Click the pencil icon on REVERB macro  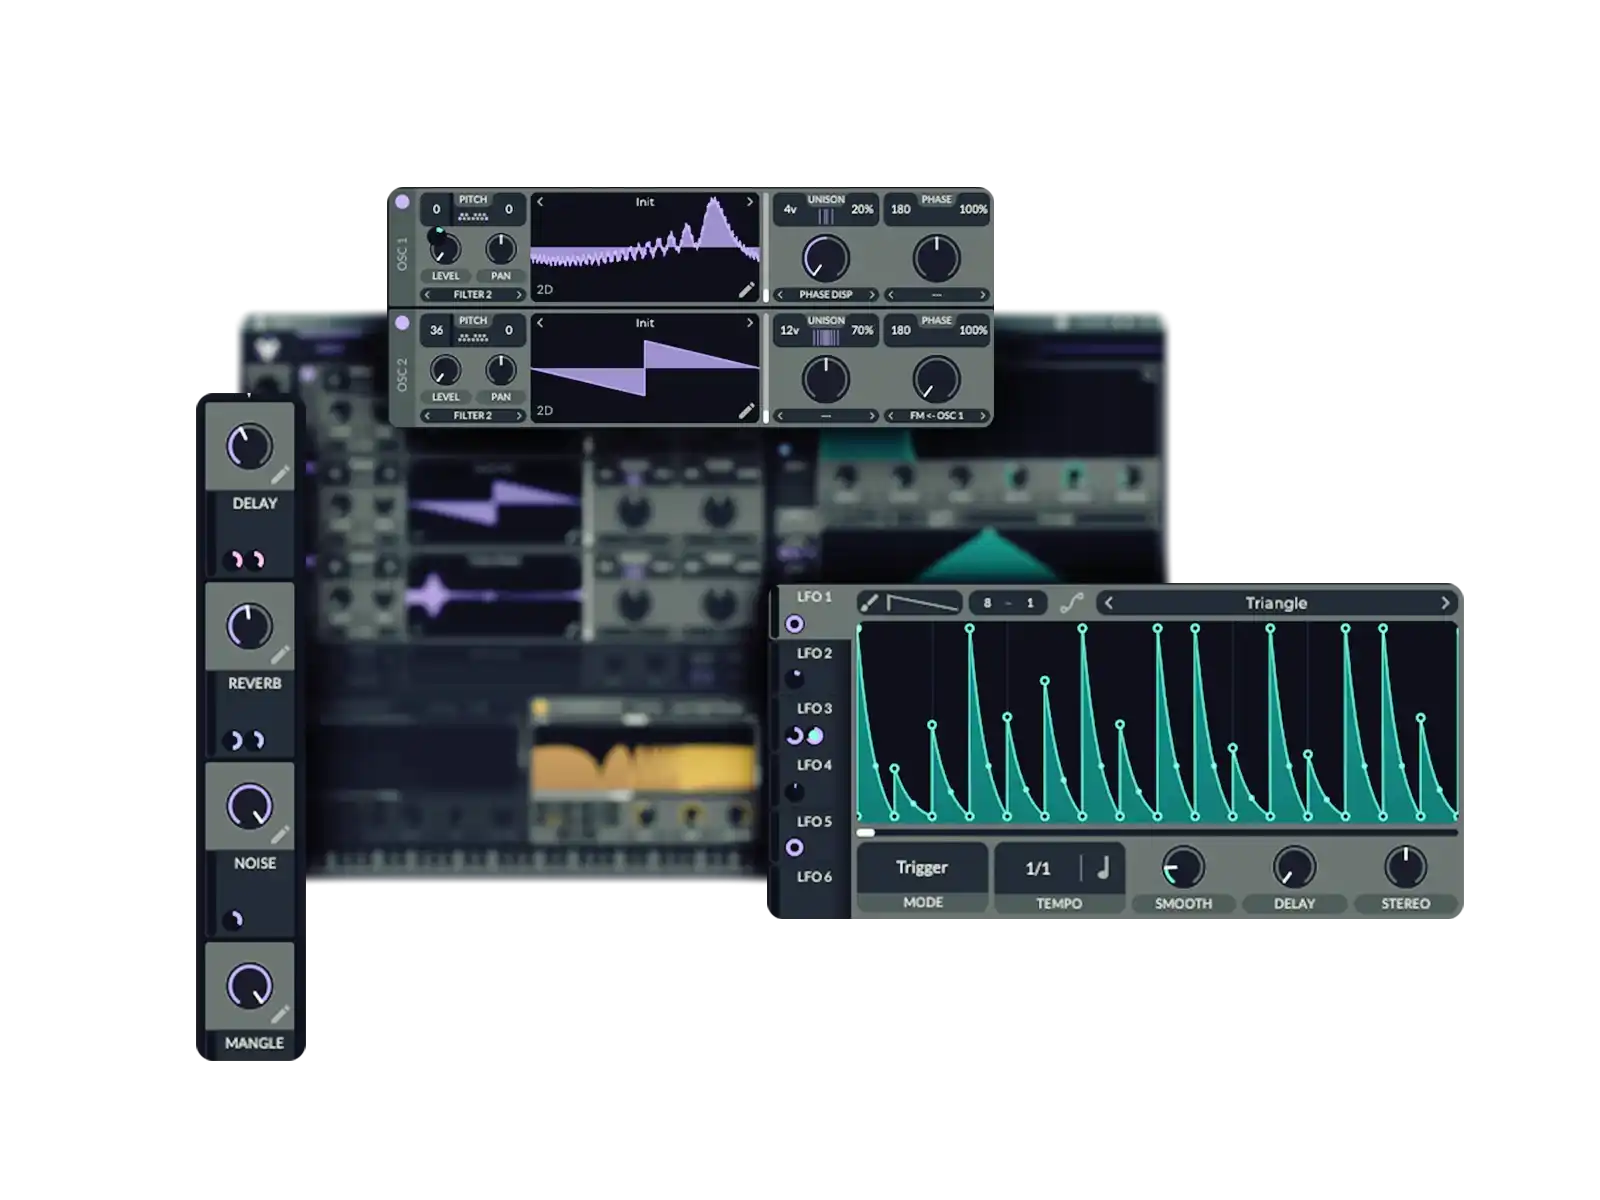pyautogui.click(x=280, y=655)
